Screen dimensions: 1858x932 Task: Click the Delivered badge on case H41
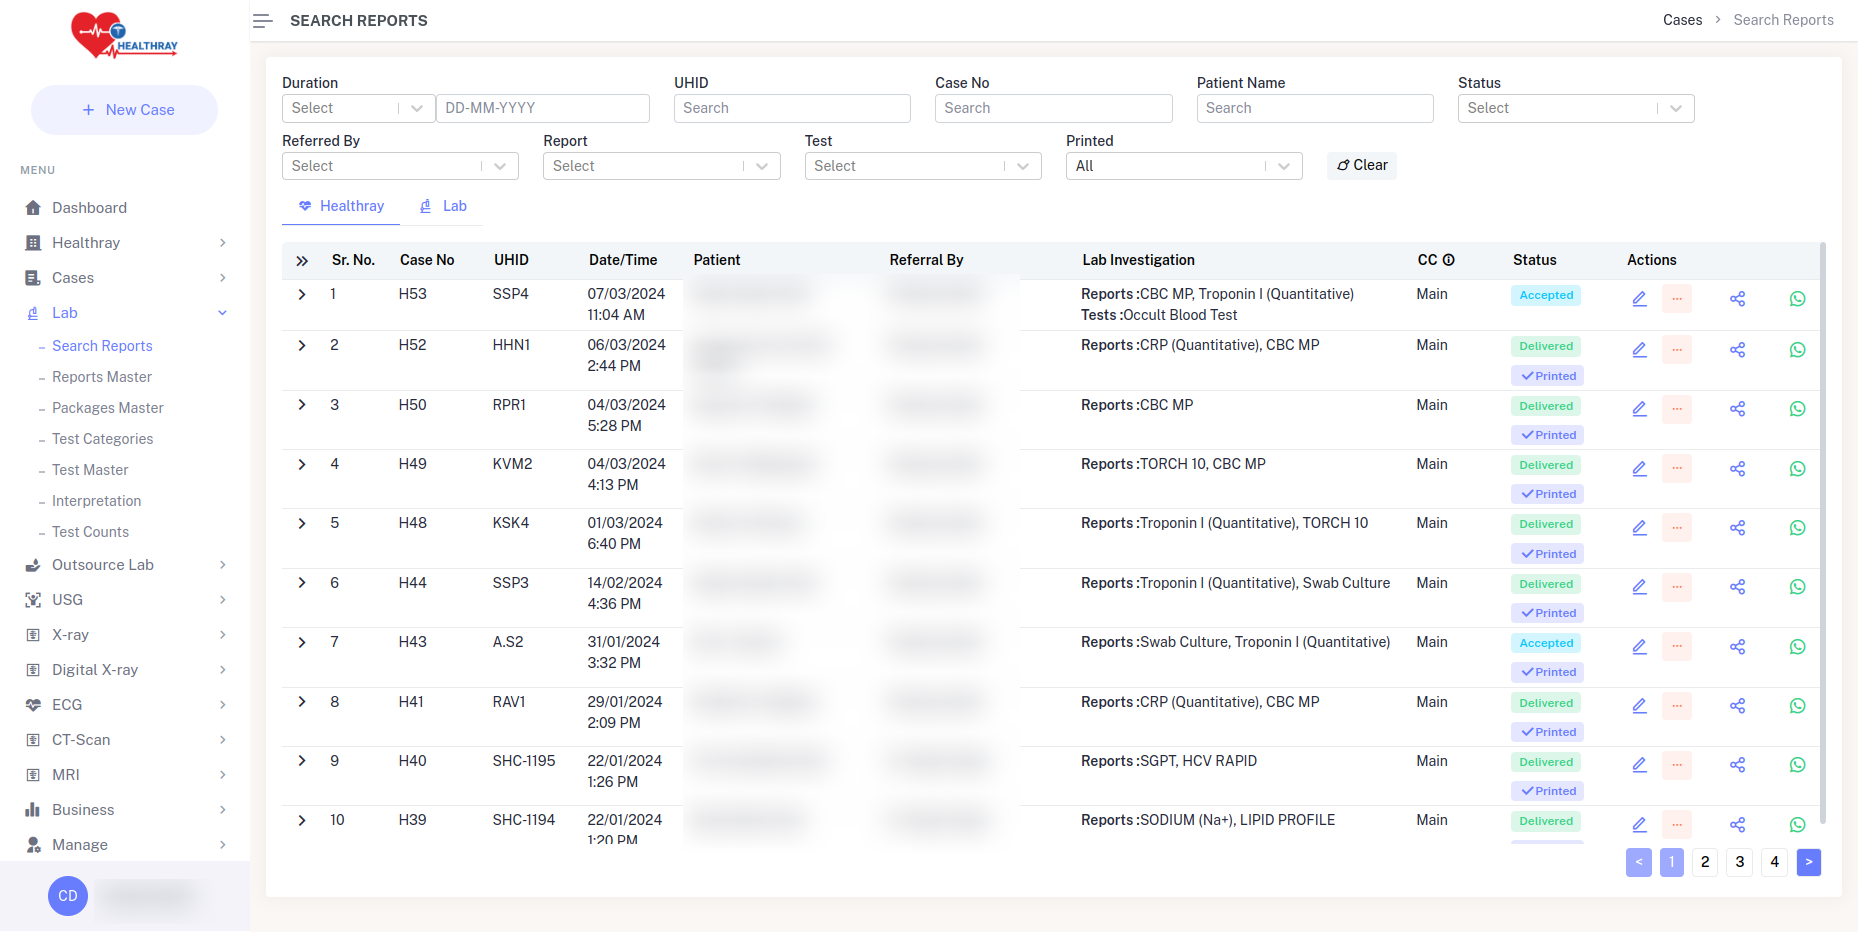click(x=1545, y=702)
